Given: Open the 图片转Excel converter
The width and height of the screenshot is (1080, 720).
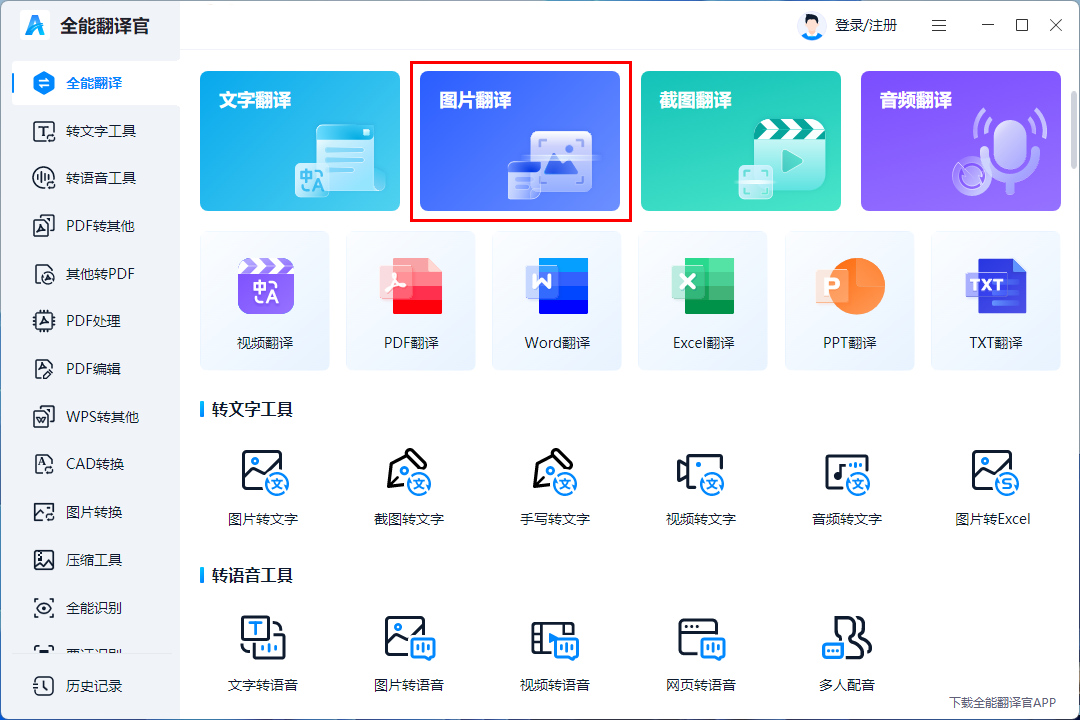Looking at the screenshot, I should (x=995, y=487).
